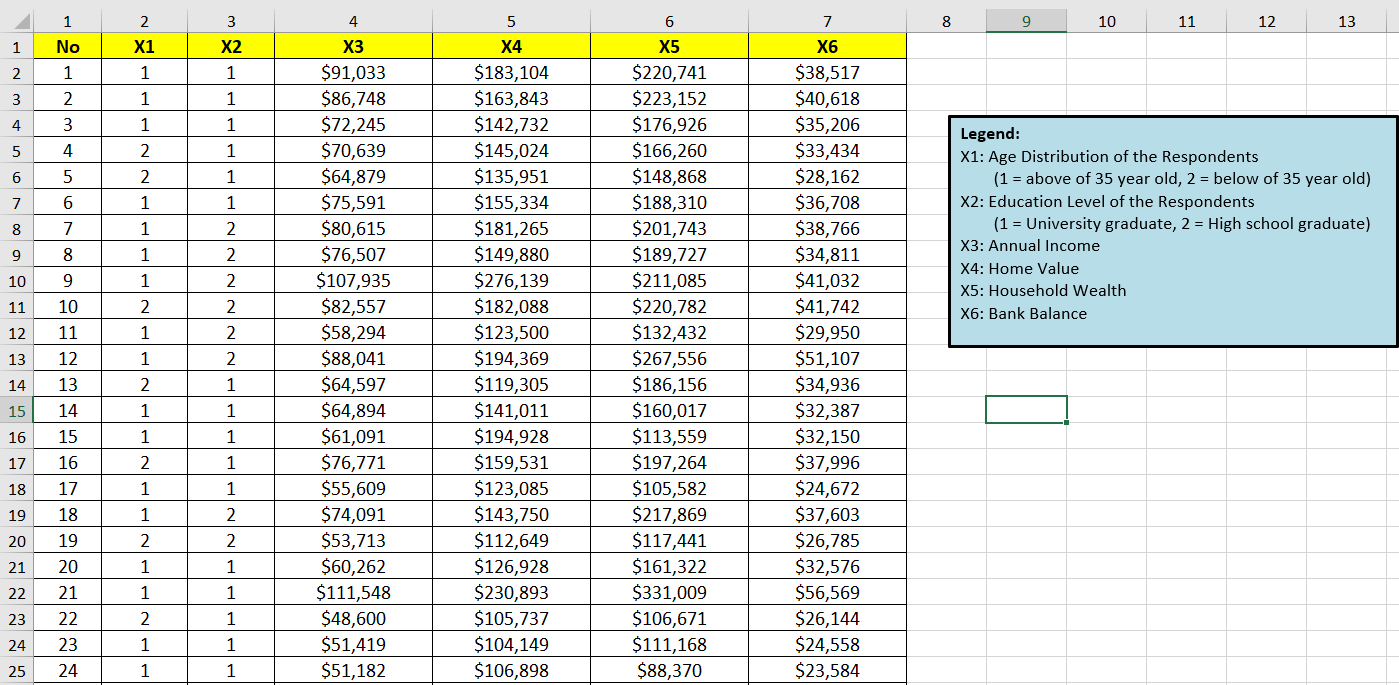Select cell with $107,935

click(353, 280)
